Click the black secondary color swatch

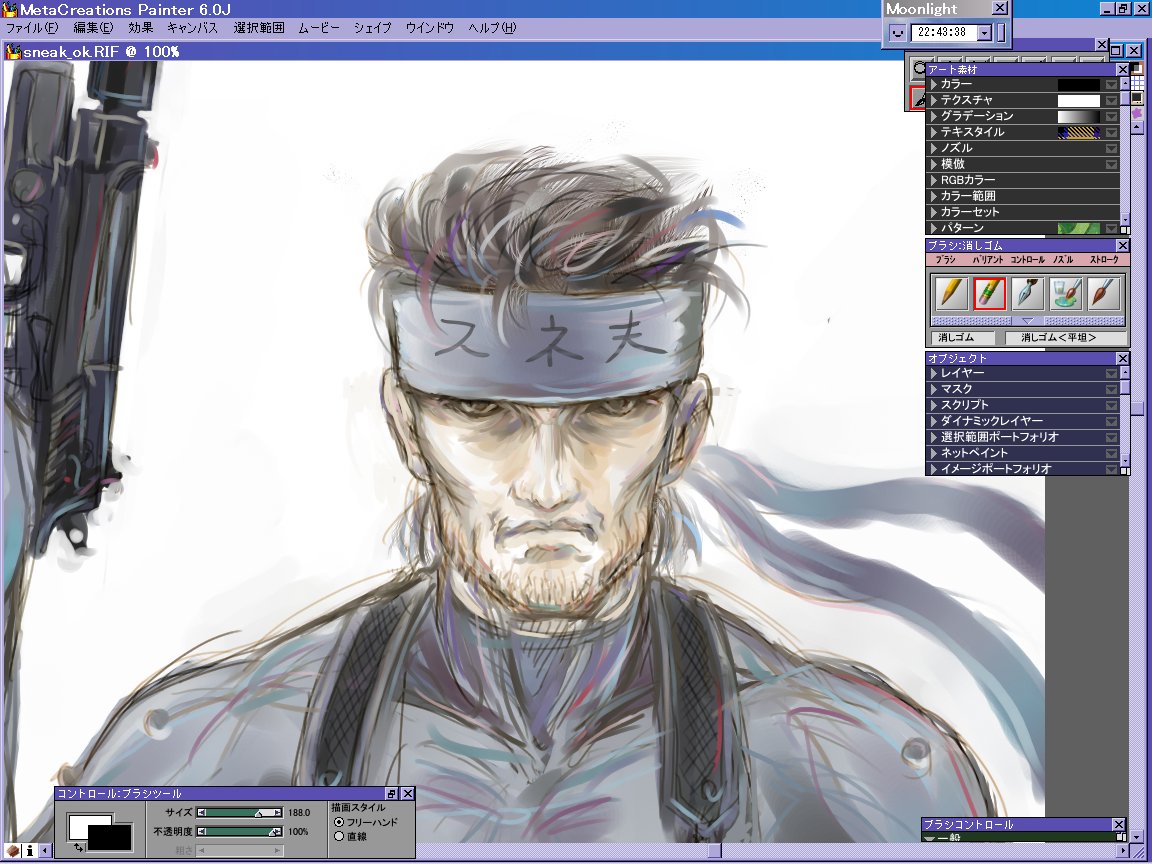[109, 837]
